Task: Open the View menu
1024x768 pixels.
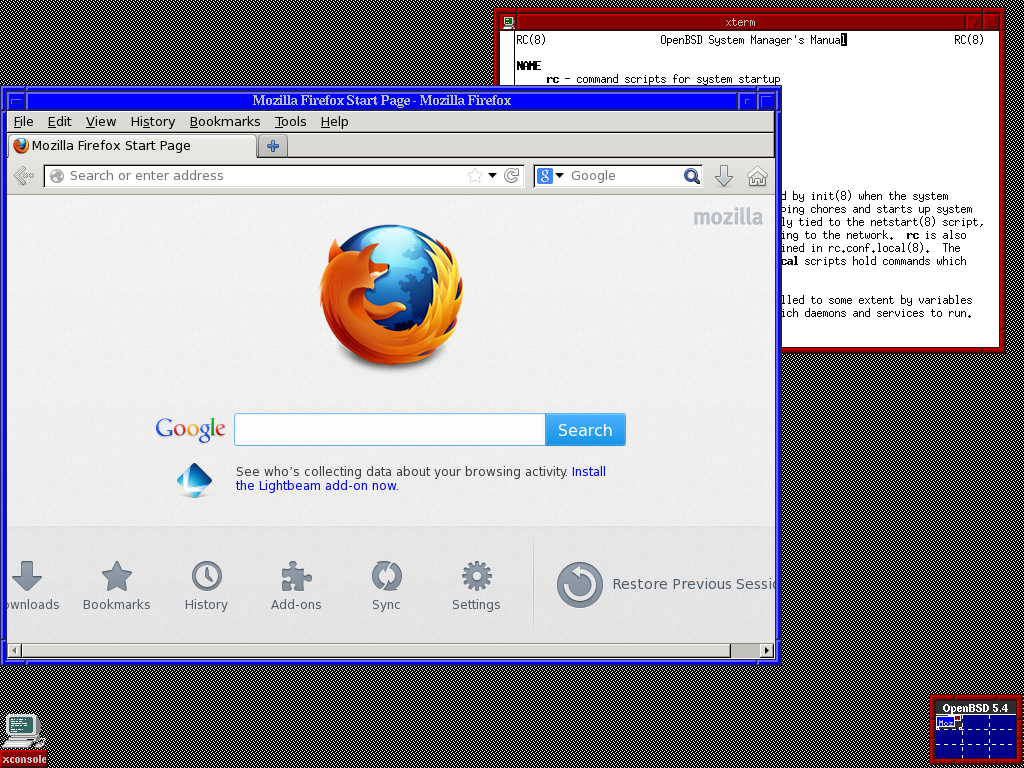Action: 101,121
